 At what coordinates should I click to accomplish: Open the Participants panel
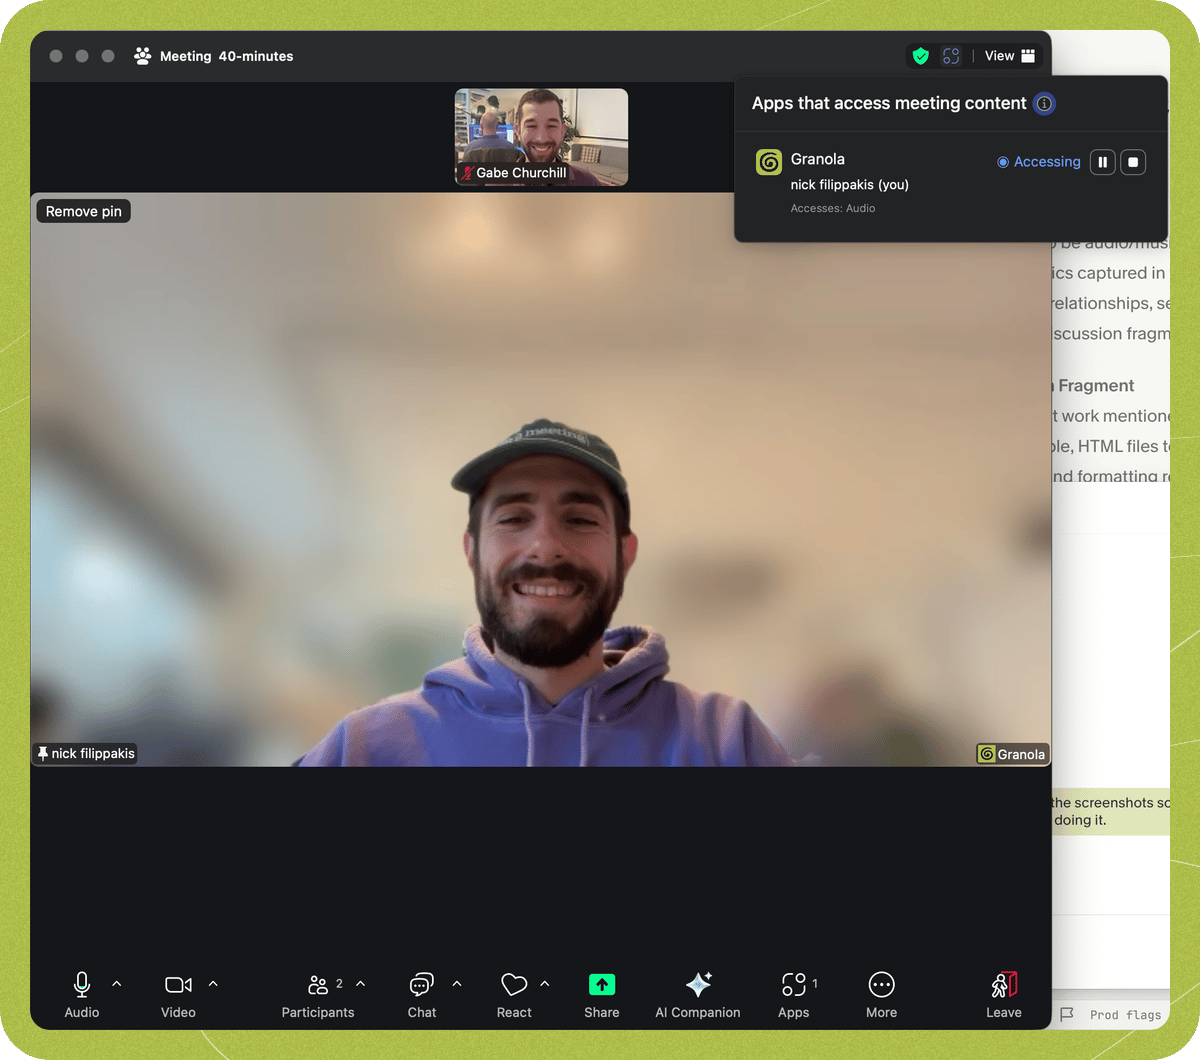(318, 995)
